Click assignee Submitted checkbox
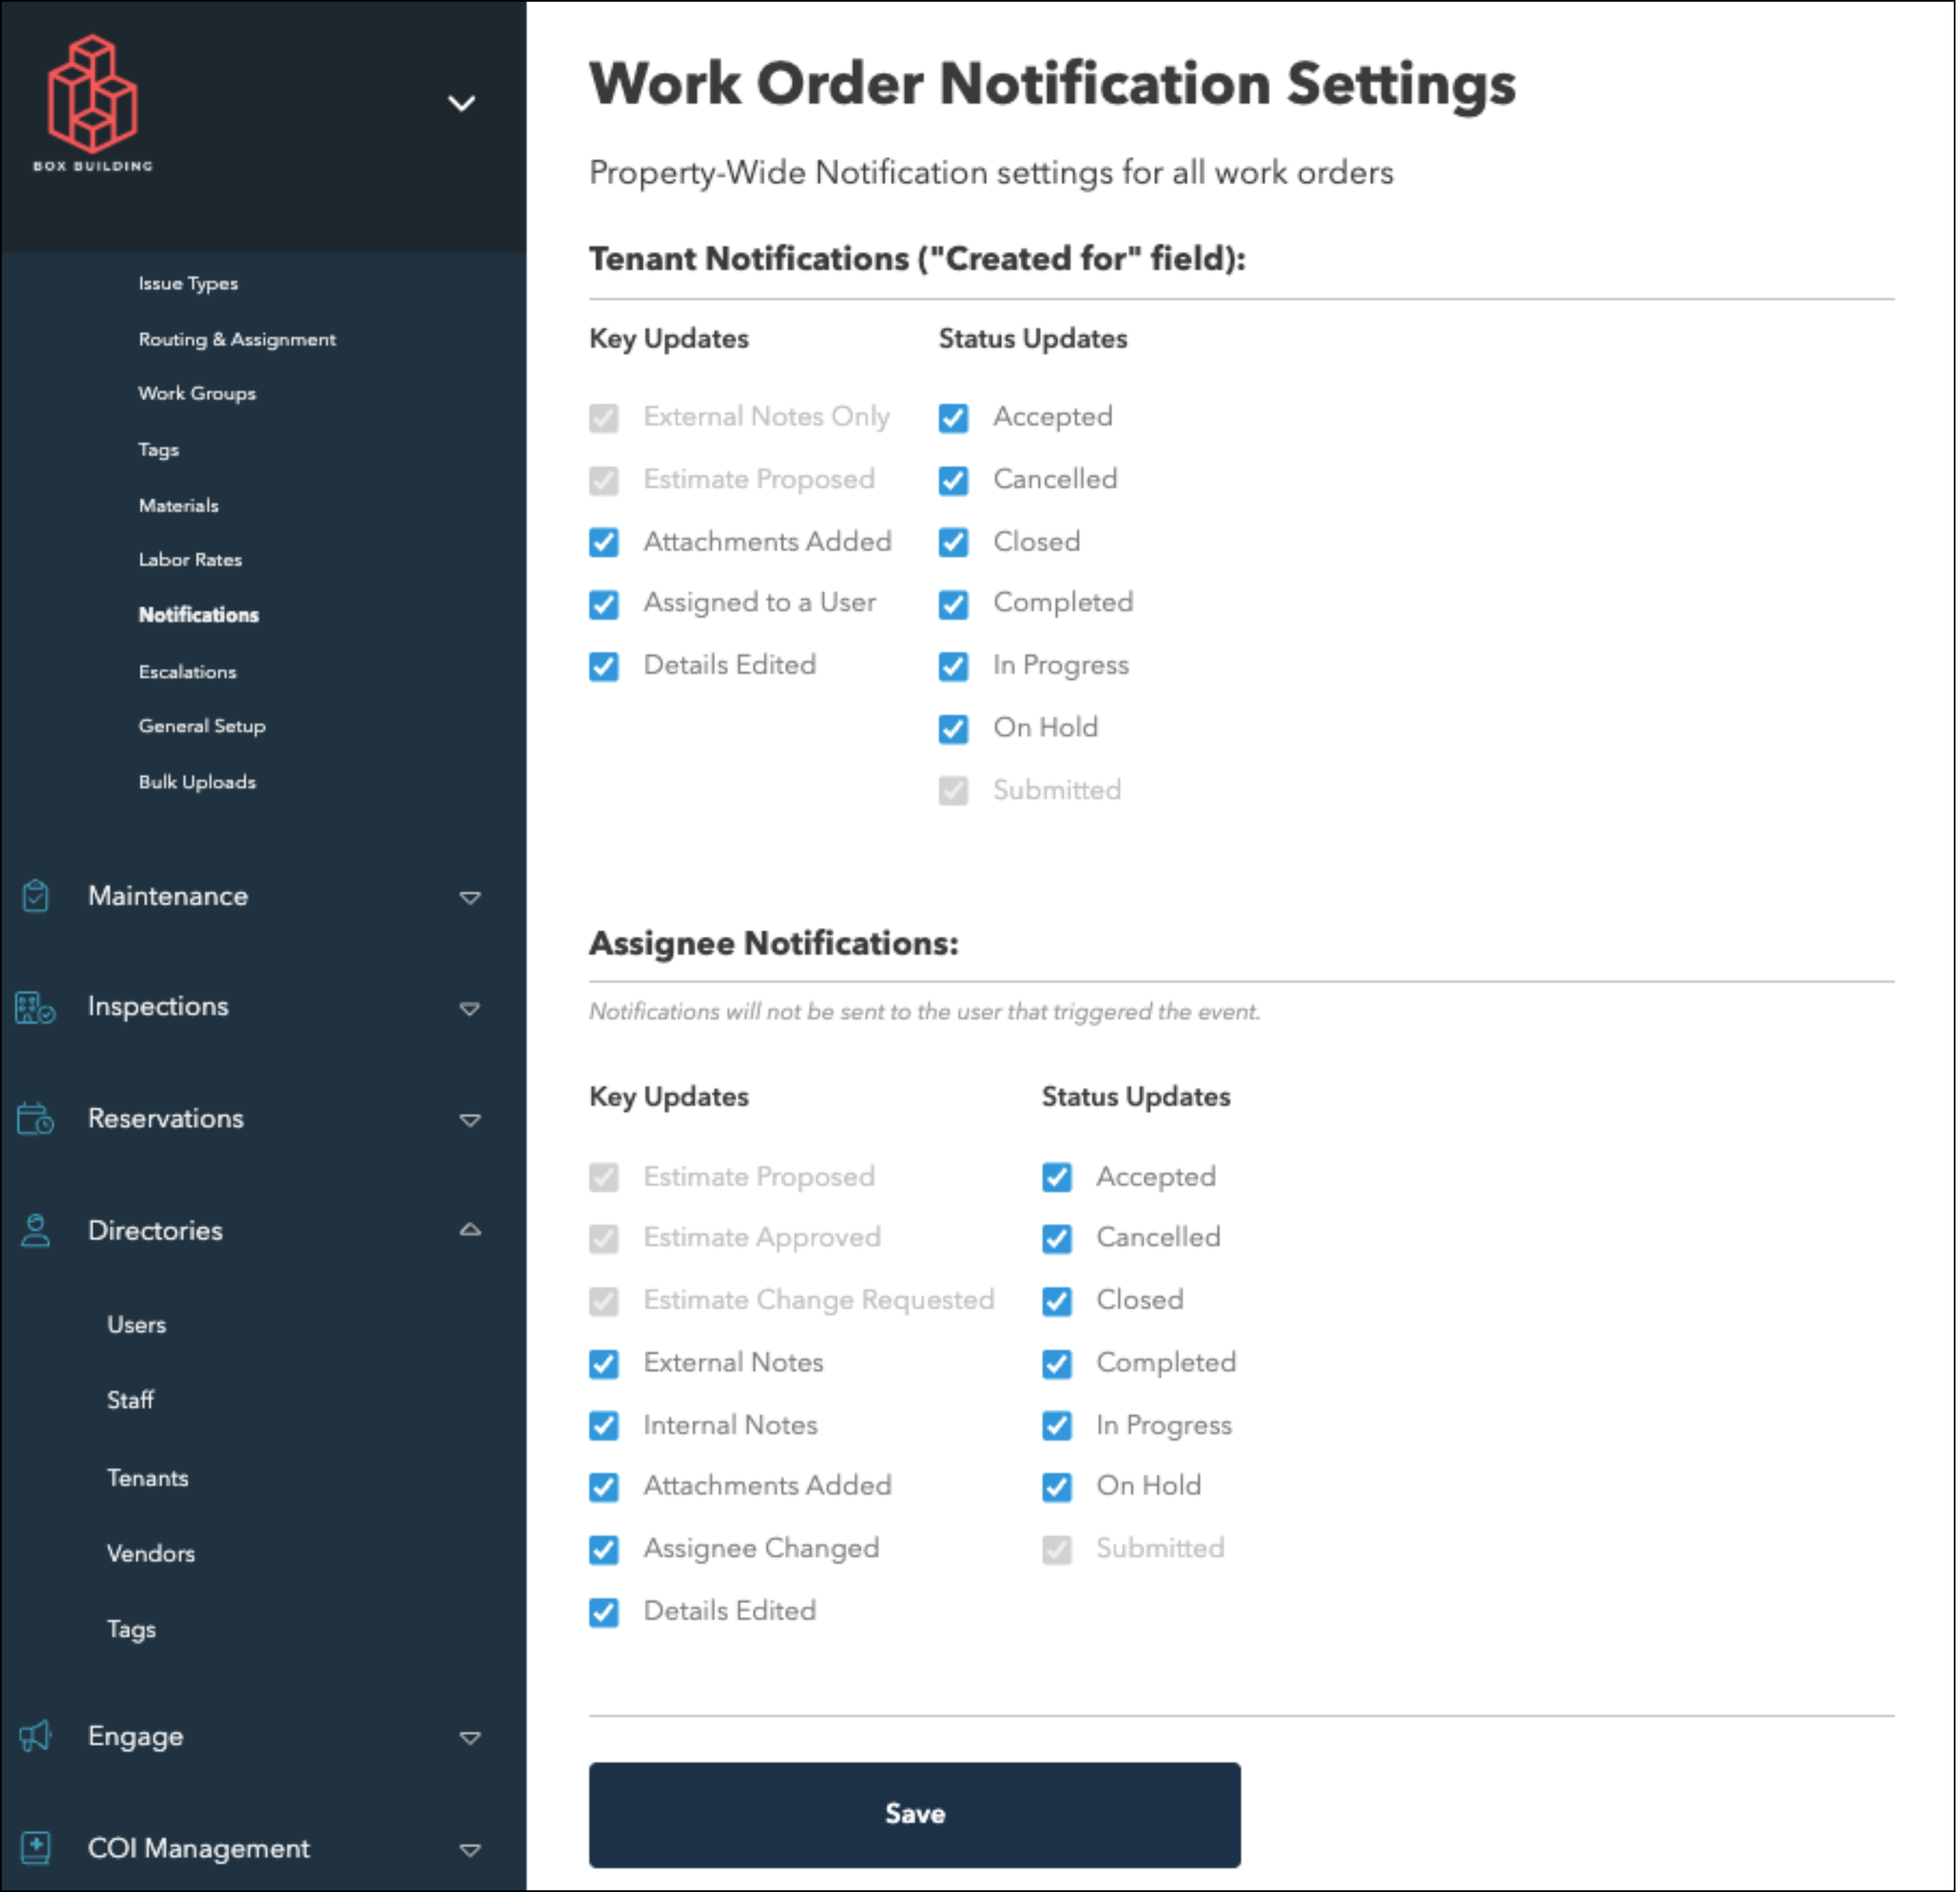This screenshot has height=1892, width=1960. tap(1057, 1550)
